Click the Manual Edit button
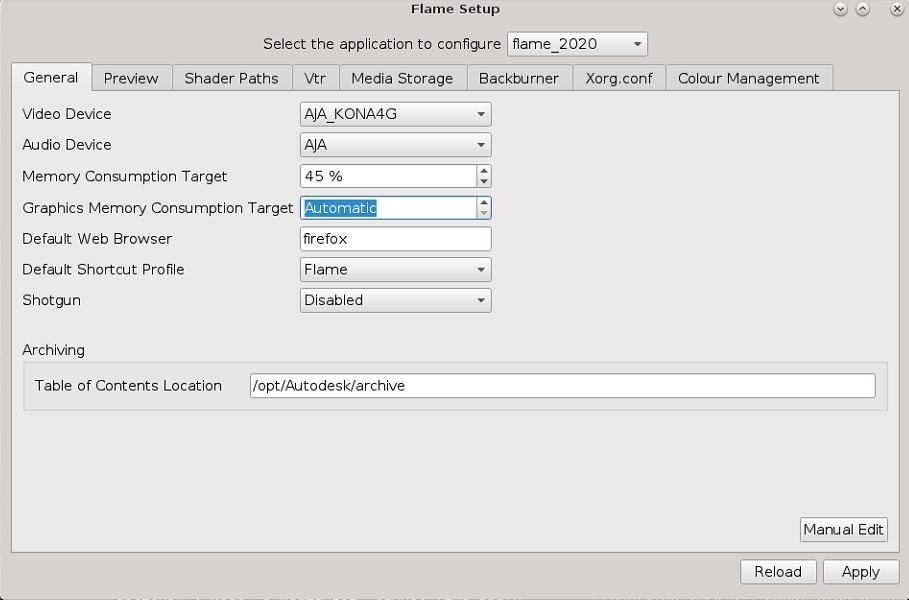The height and width of the screenshot is (600, 909). pyautogui.click(x=843, y=529)
